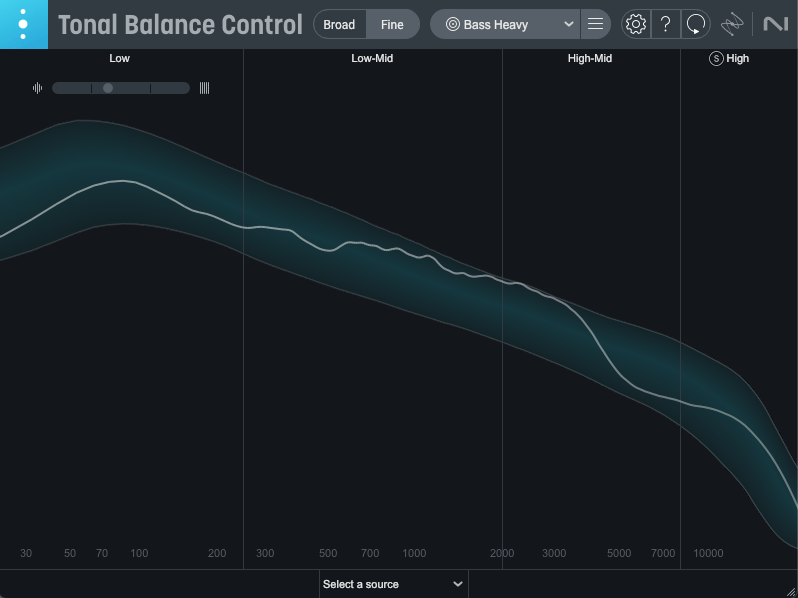Screen dimensions: 798x598
Task: Open the settings gear icon
Action: (x=635, y=24)
